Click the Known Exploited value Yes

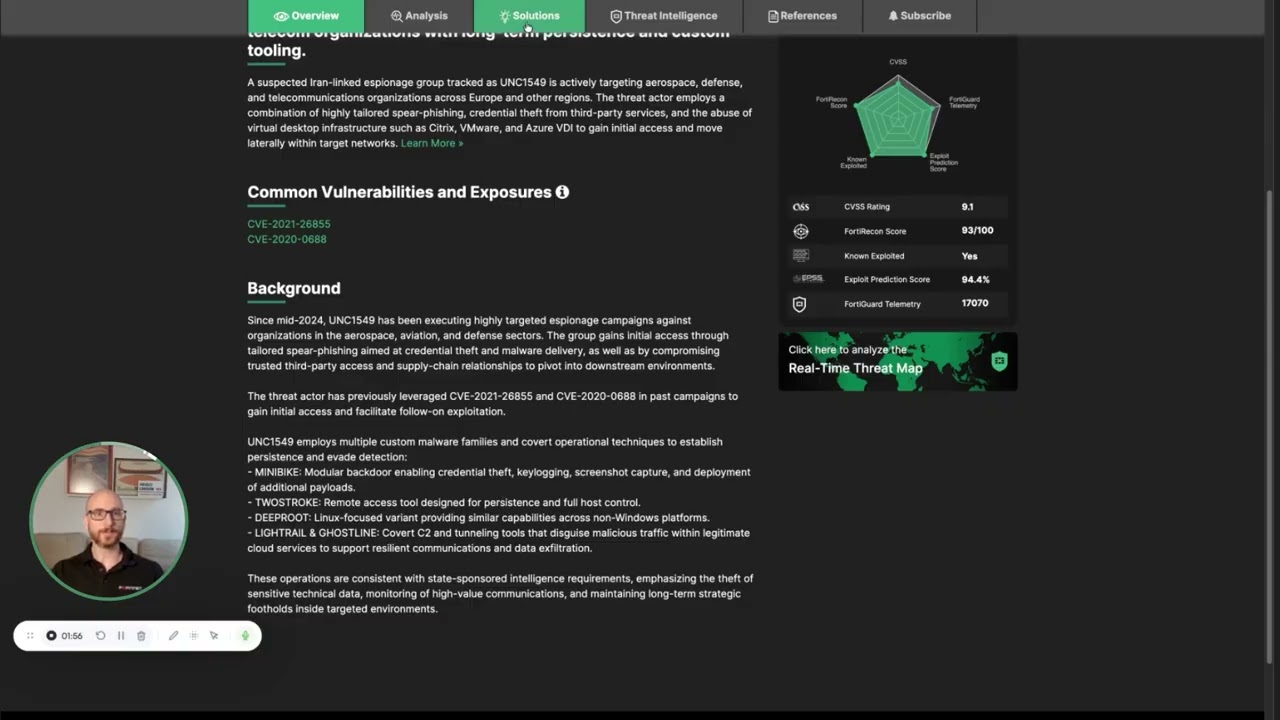point(969,256)
